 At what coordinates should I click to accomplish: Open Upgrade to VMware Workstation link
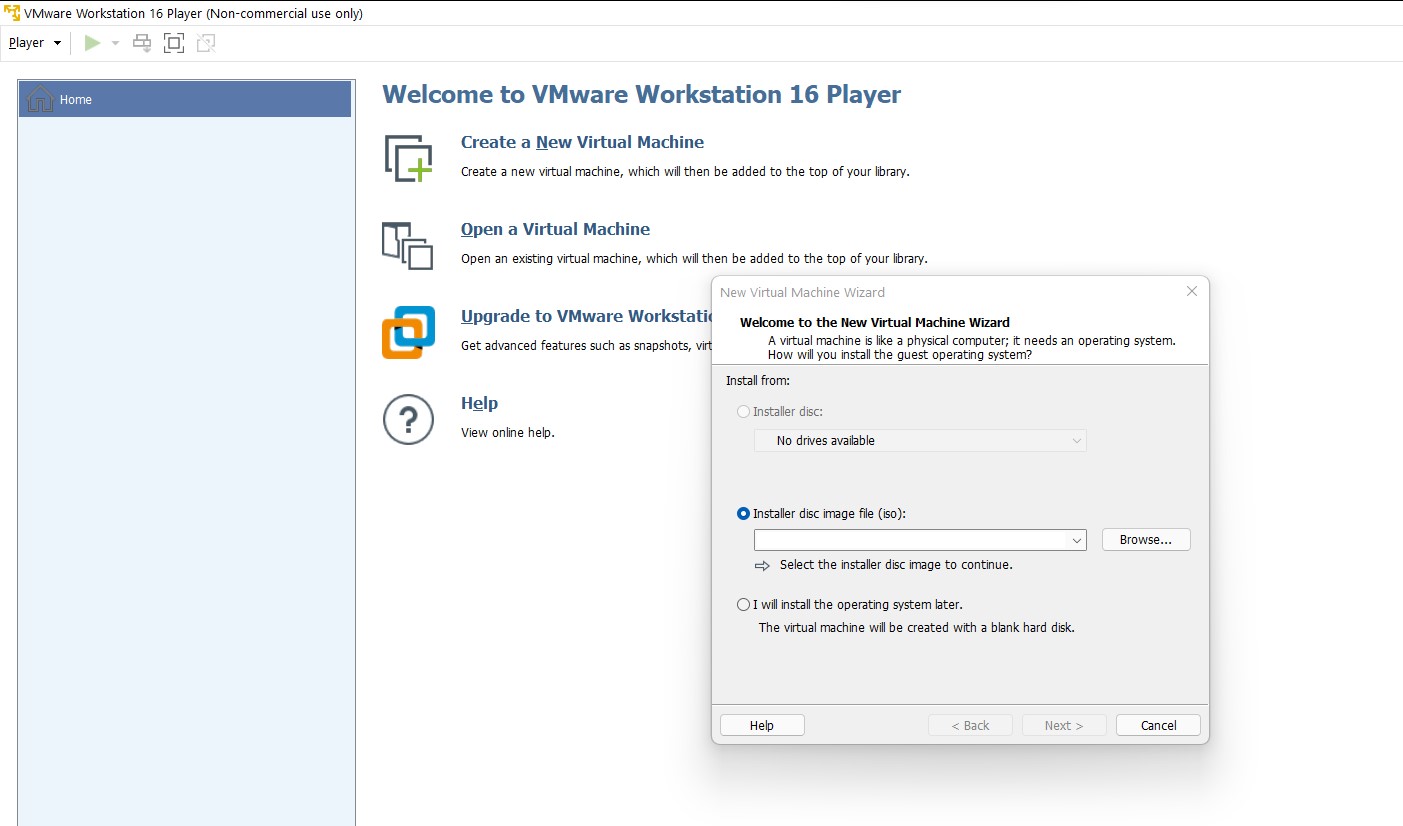coord(586,316)
